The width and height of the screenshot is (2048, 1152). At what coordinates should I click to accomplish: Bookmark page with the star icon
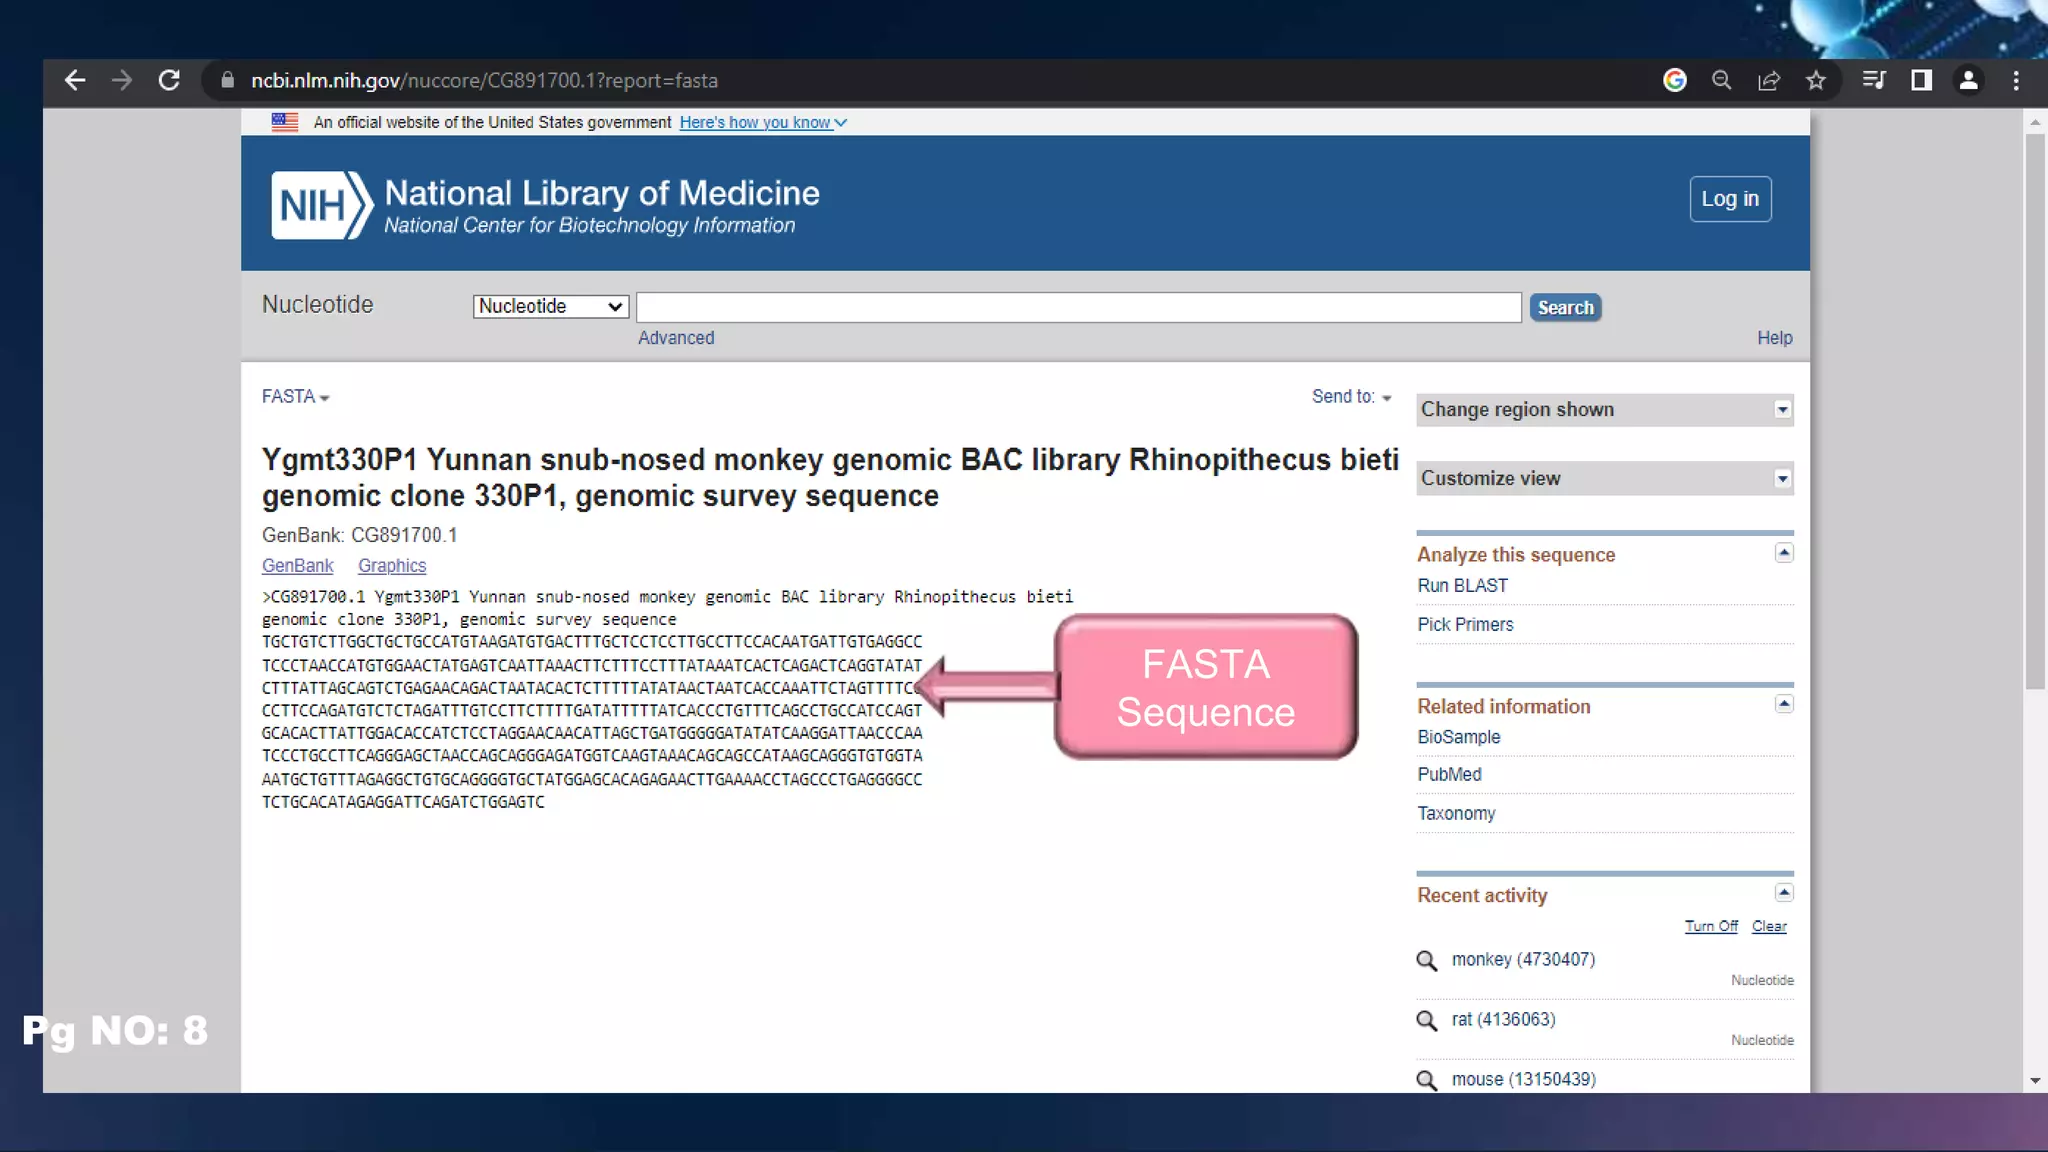[1816, 81]
